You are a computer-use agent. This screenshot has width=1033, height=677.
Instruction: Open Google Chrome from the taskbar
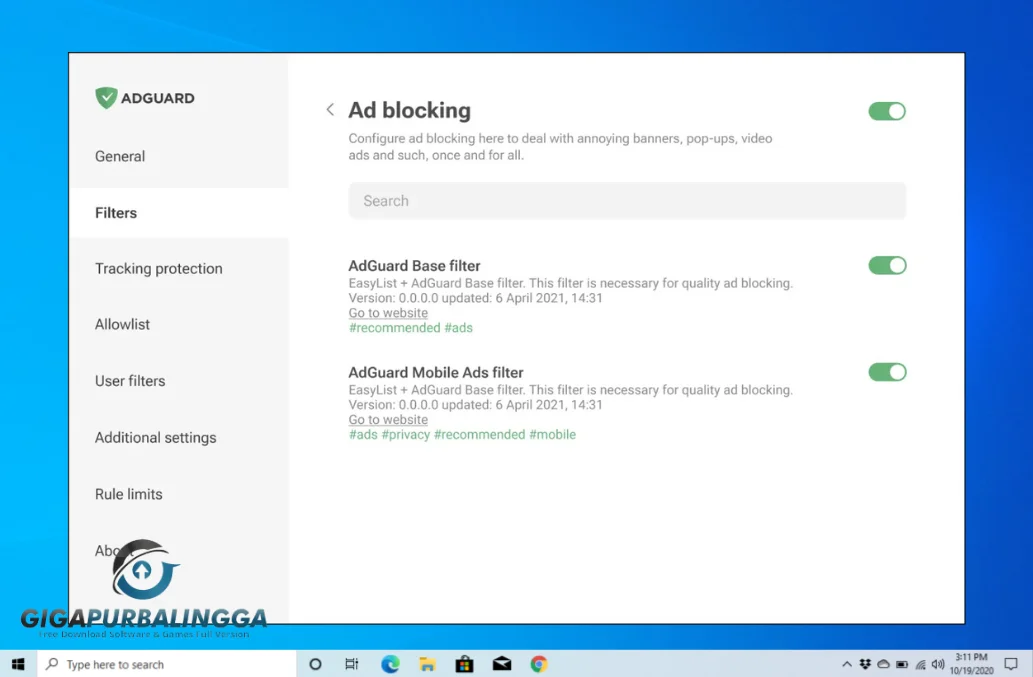(x=538, y=663)
